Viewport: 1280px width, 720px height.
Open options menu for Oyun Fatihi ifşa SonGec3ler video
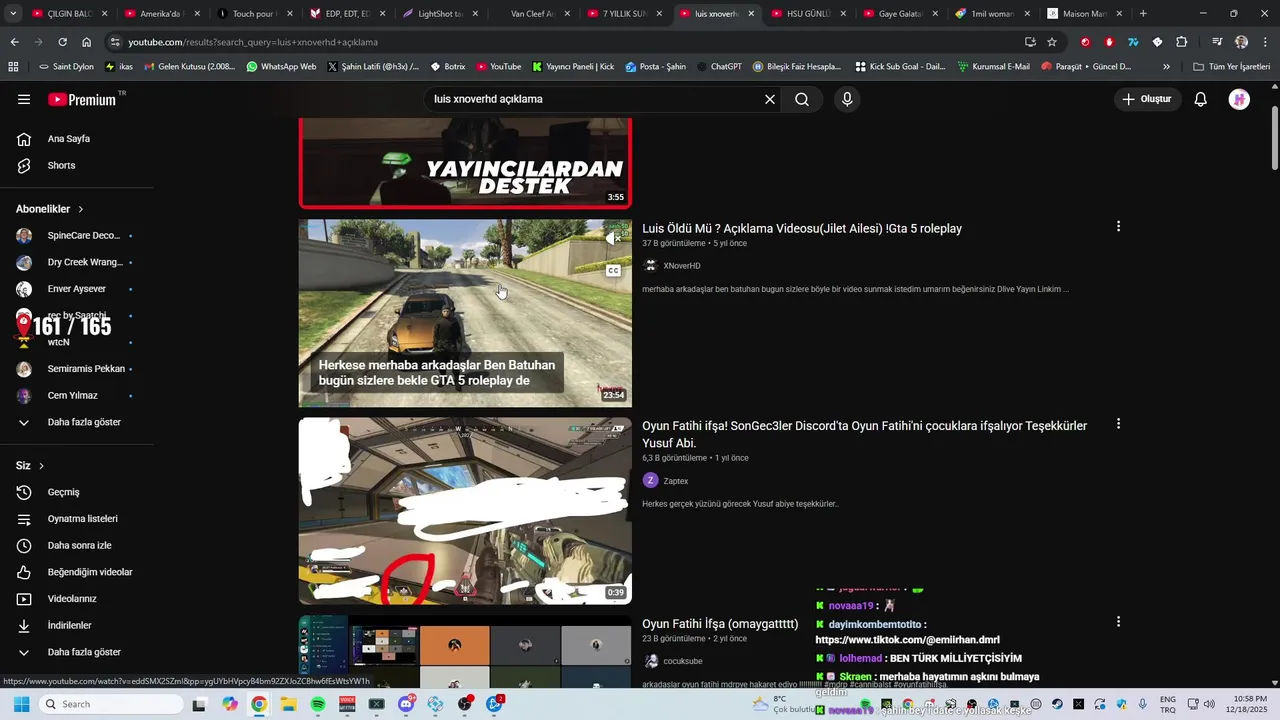(x=1118, y=424)
